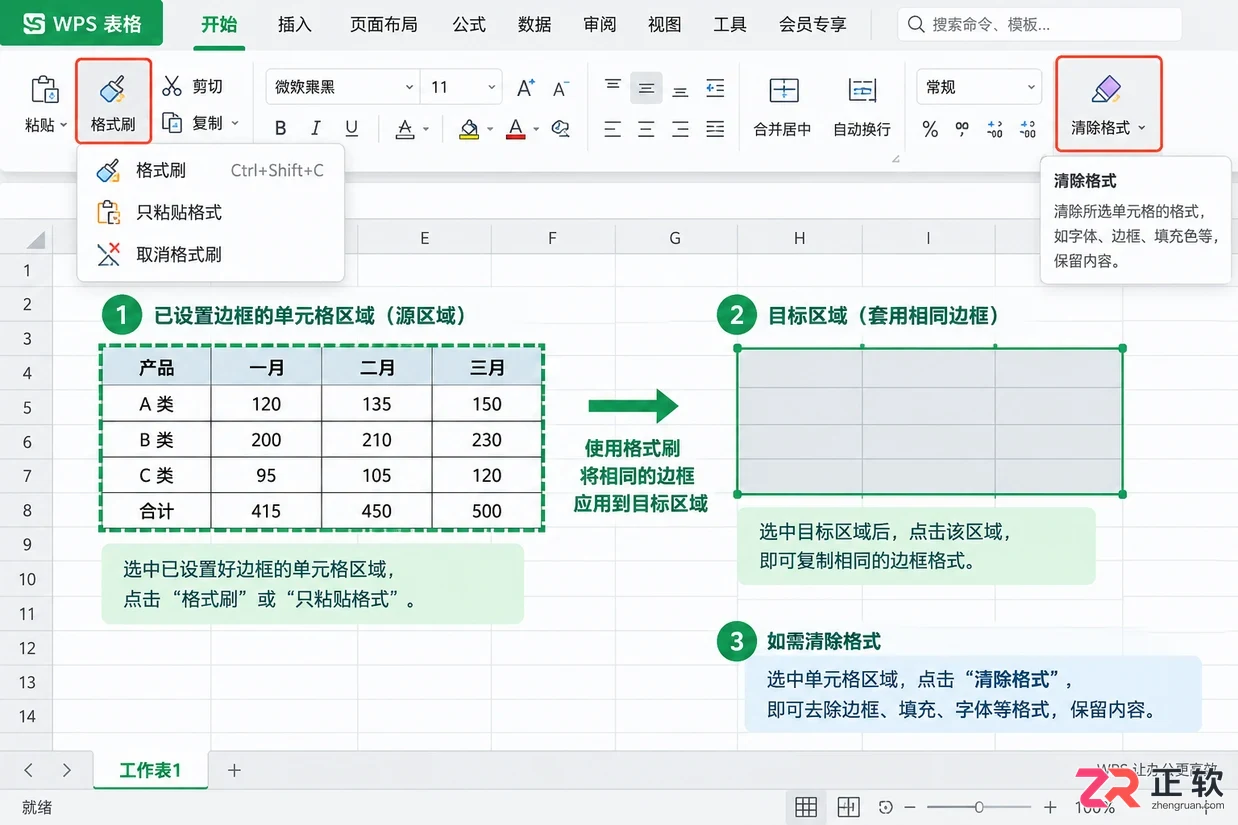
Task: Click the Paste (粘贴) clipboard icon
Action: [x=44, y=90]
